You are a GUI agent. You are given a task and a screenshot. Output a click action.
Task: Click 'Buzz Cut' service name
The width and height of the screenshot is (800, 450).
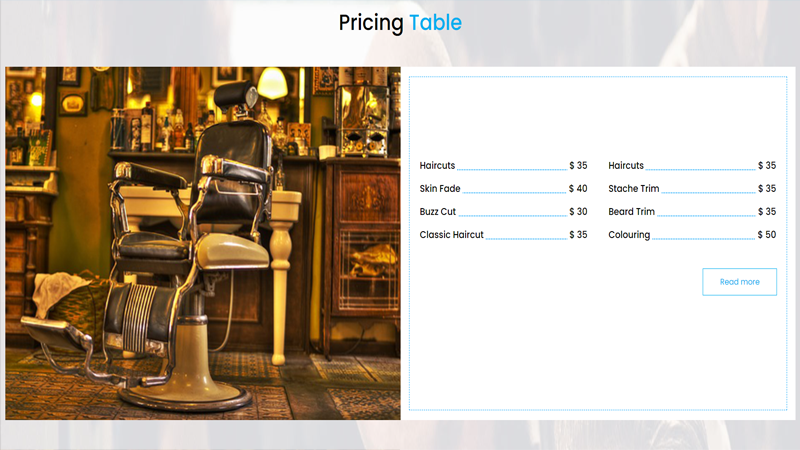(437, 211)
